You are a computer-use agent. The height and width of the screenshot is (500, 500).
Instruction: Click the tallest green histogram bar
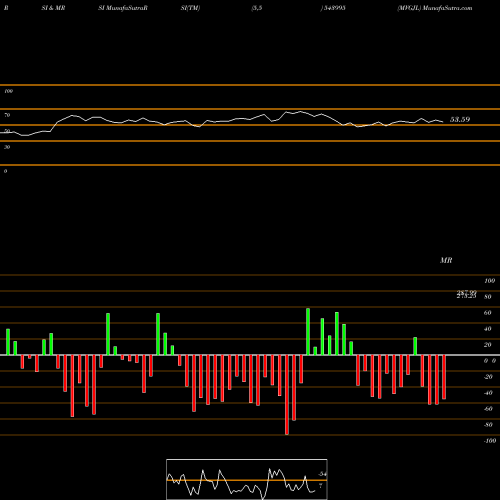308,332
